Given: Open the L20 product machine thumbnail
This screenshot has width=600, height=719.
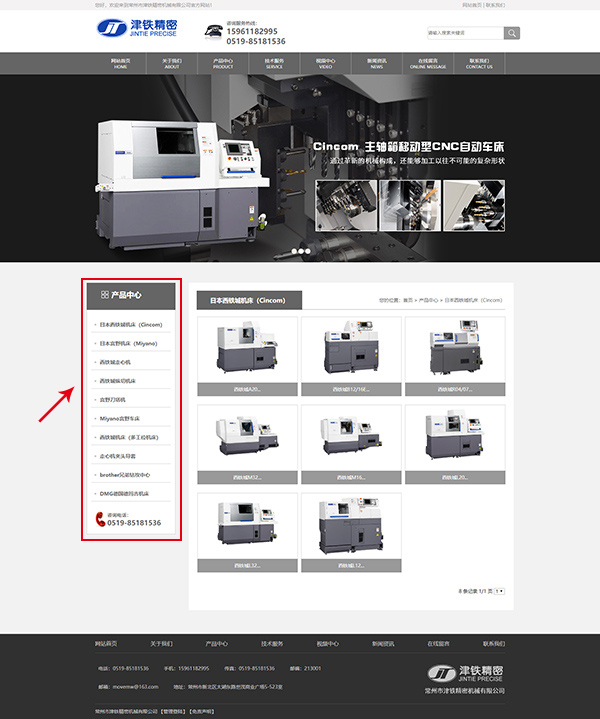Looking at the screenshot, I should click(455, 437).
